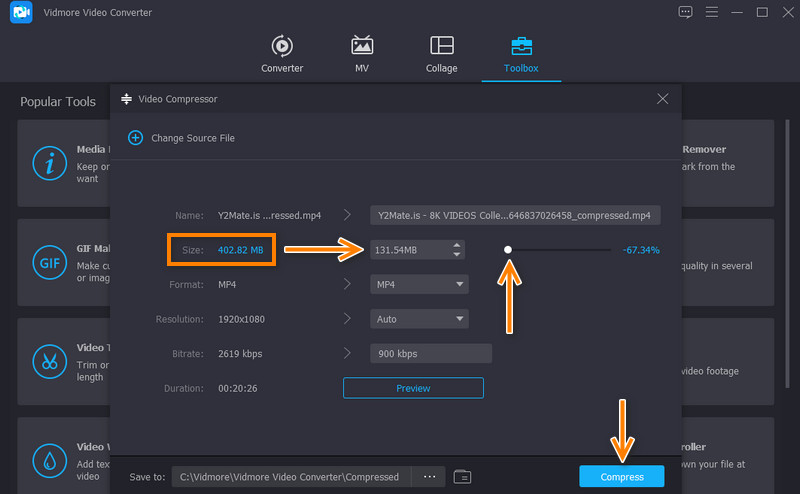Close the Video Compressor dialog
This screenshot has height=494, width=800.
pos(662,99)
